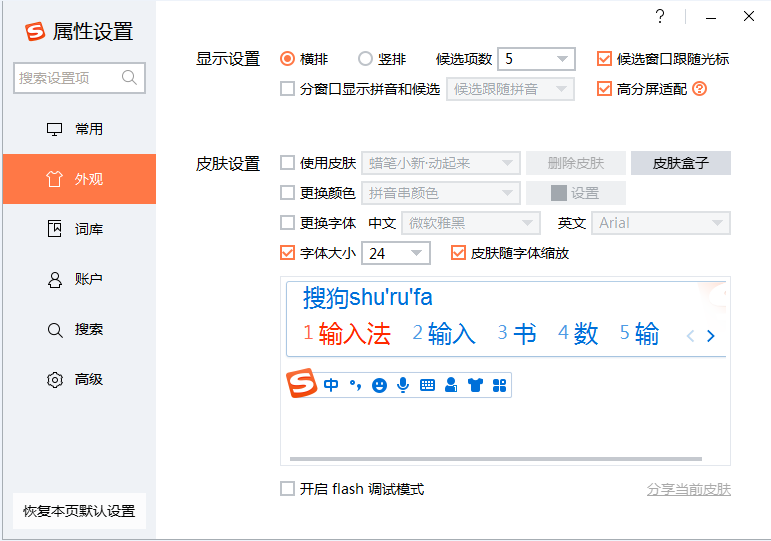Click the Sogou S logo on status bar preview
771x541 pixels.
click(301, 383)
